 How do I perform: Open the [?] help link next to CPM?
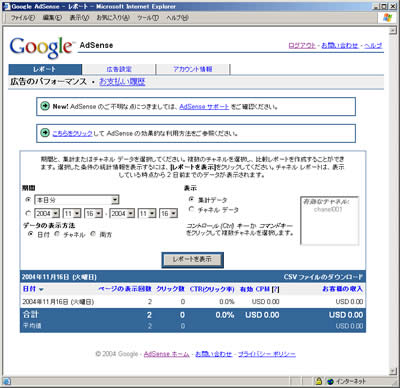275,289
